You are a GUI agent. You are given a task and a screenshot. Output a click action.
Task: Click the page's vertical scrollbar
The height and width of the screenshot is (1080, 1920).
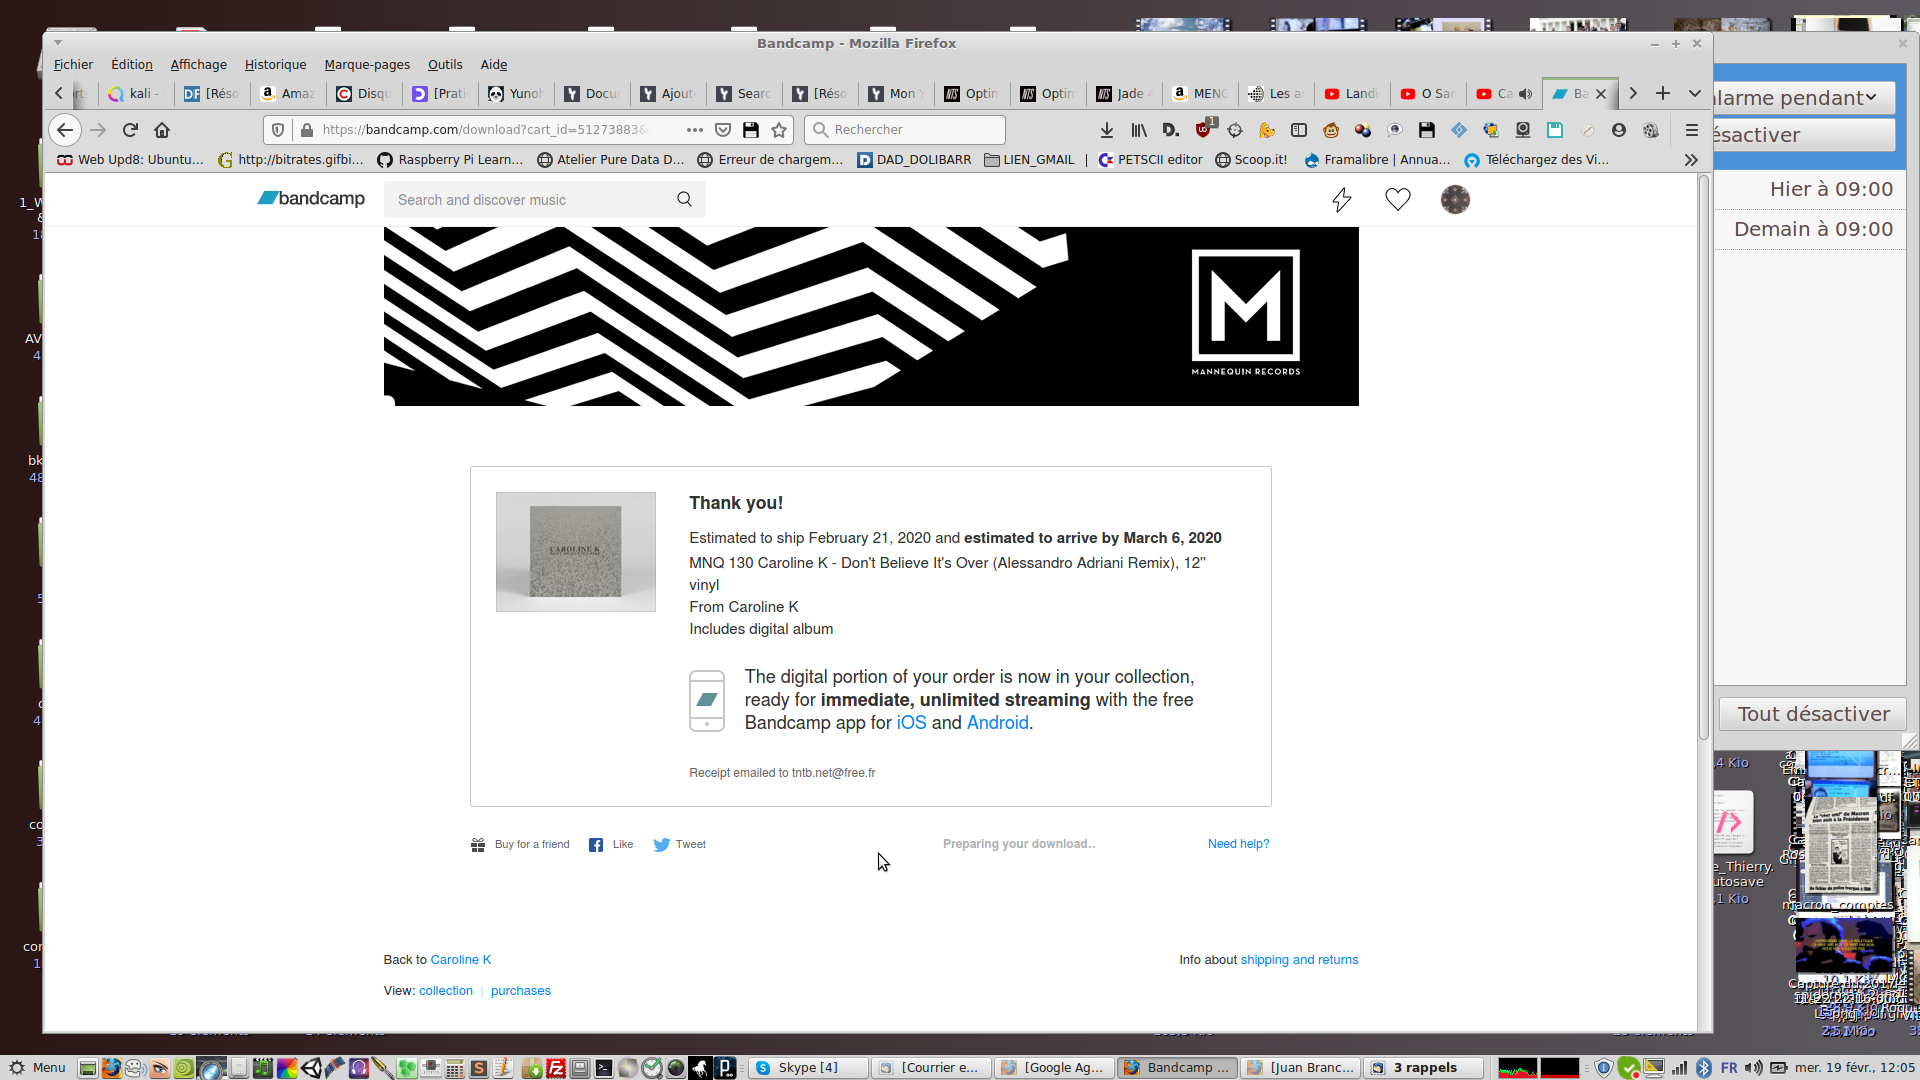point(1703,460)
